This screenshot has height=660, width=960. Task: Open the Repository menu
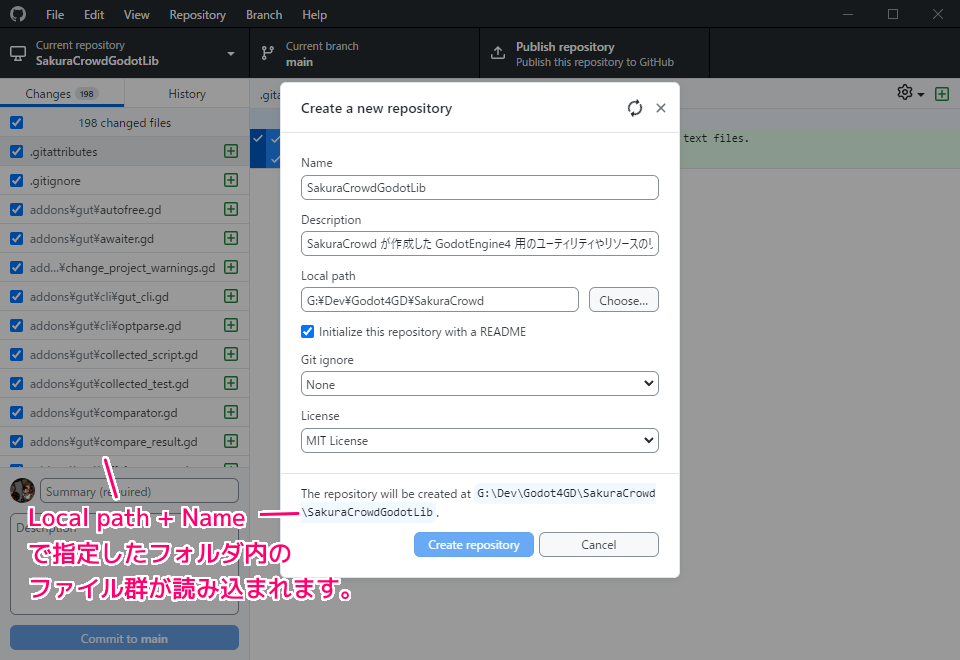(x=197, y=15)
